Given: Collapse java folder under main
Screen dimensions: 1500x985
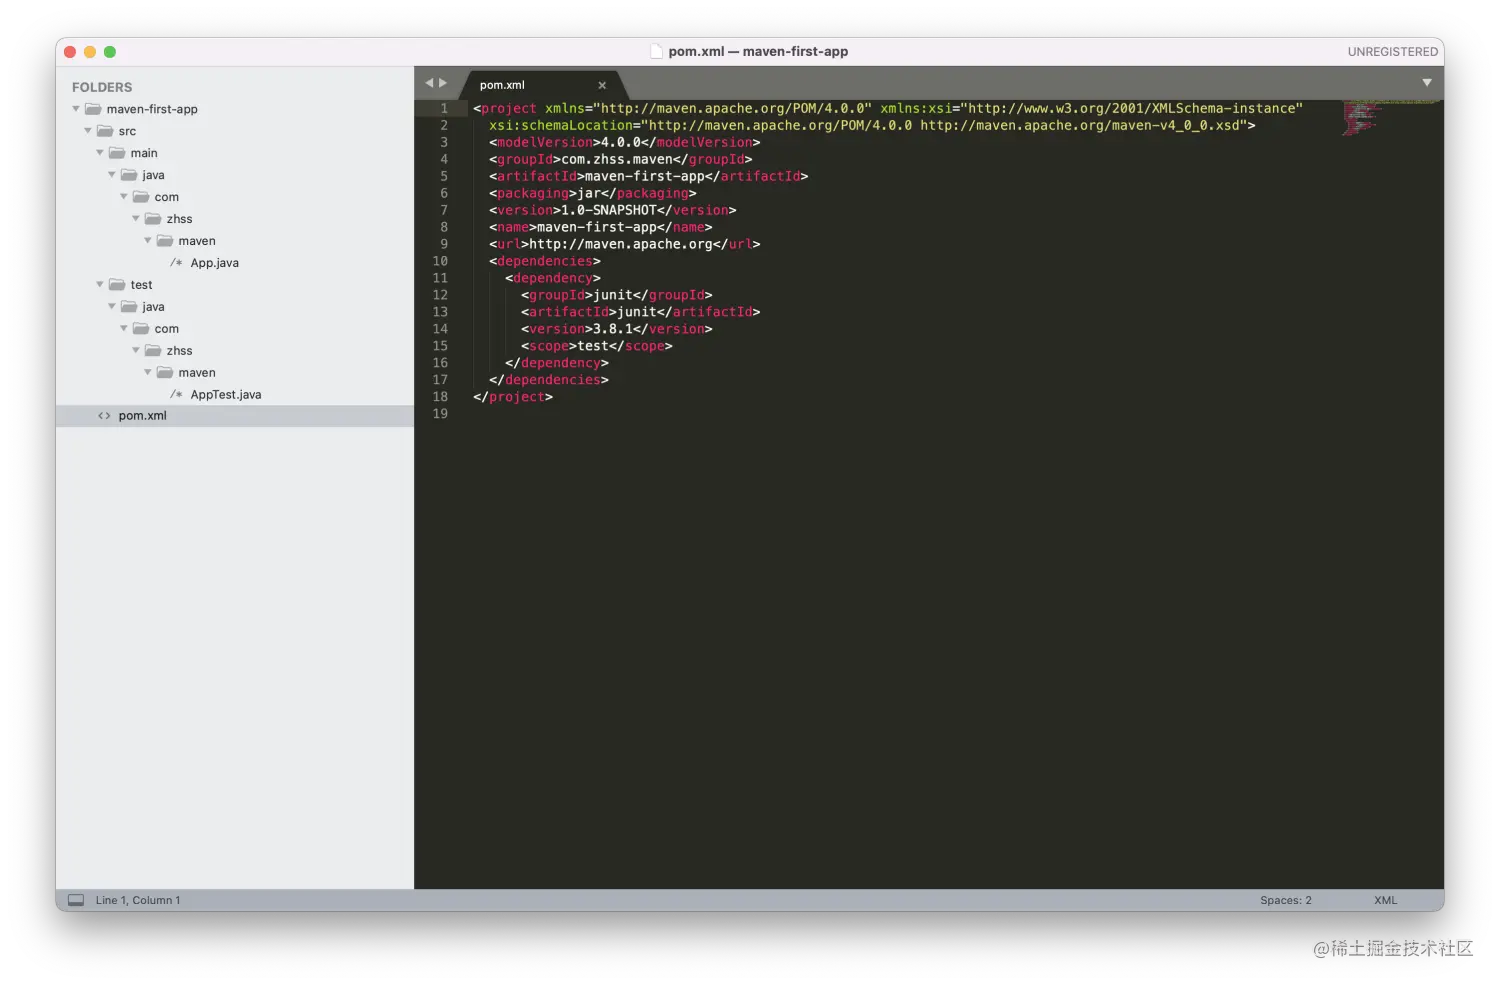Looking at the screenshot, I should coord(112,175).
